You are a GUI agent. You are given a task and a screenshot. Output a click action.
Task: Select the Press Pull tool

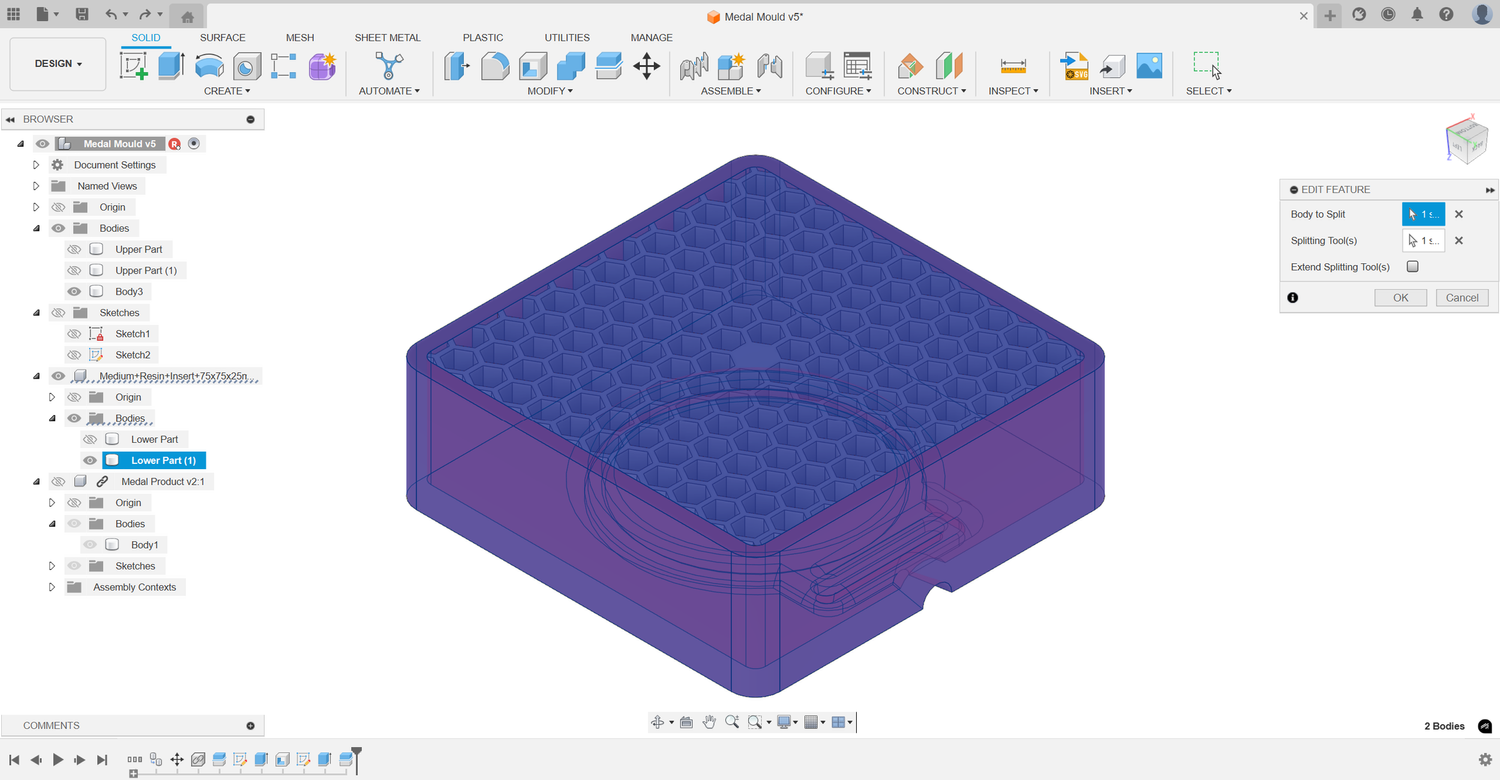tap(457, 66)
